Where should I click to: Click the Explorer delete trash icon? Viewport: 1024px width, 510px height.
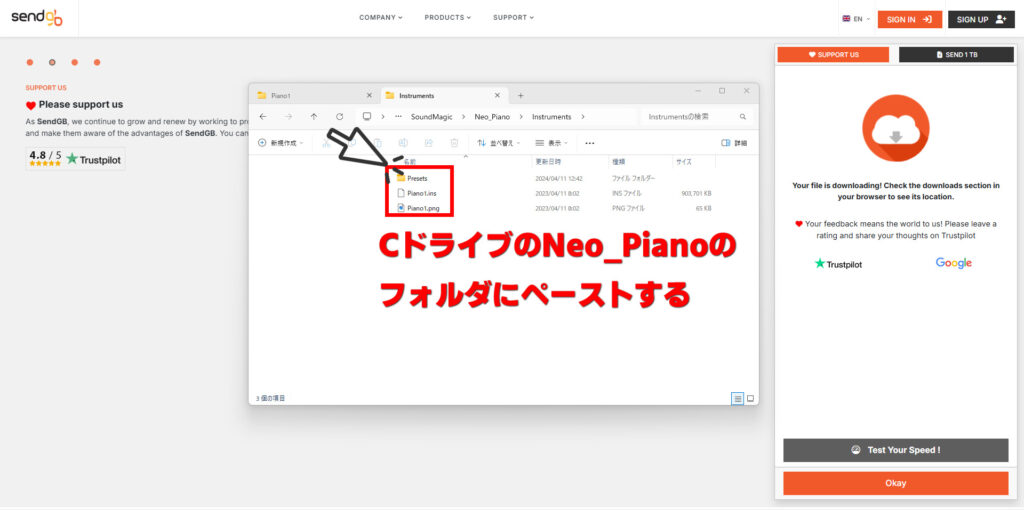click(x=454, y=143)
